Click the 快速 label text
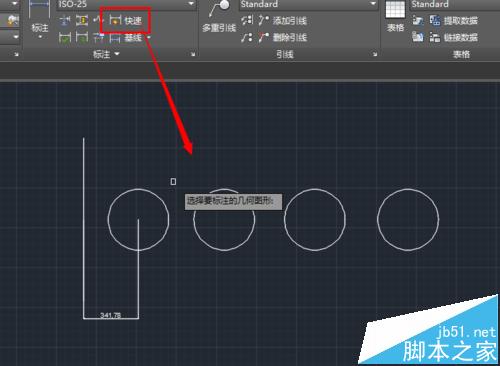500x366 pixels. point(133,21)
